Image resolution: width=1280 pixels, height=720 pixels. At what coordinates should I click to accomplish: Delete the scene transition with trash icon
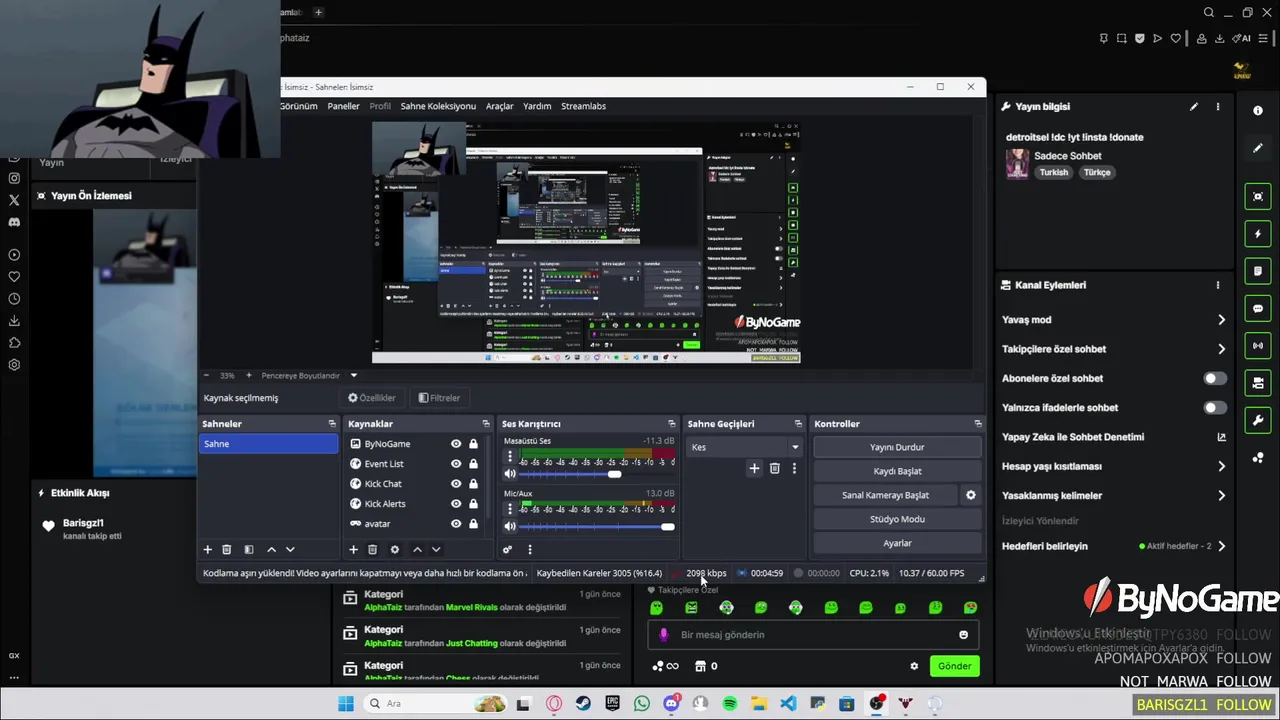pyautogui.click(x=774, y=468)
